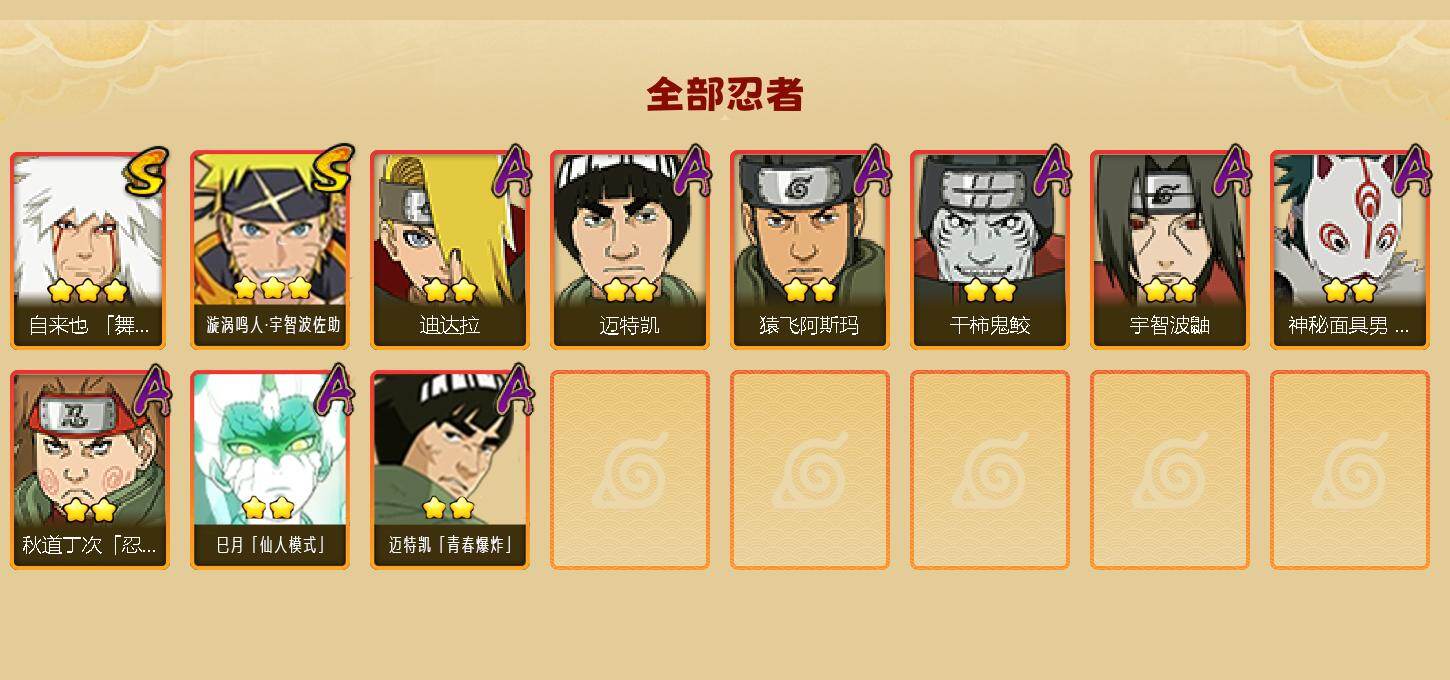1450x680 pixels.
Task: Select the 迈特凯 ninja portrait
Action: click(630, 250)
